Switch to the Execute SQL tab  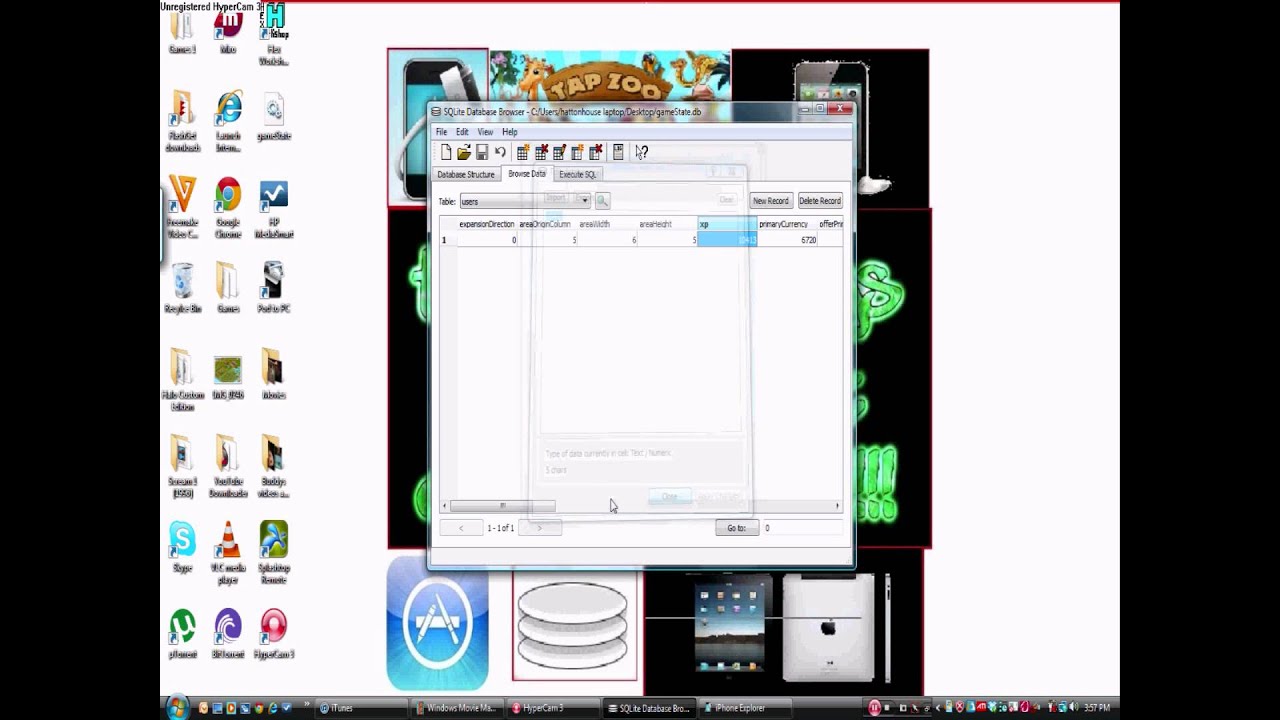pos(577,174)
